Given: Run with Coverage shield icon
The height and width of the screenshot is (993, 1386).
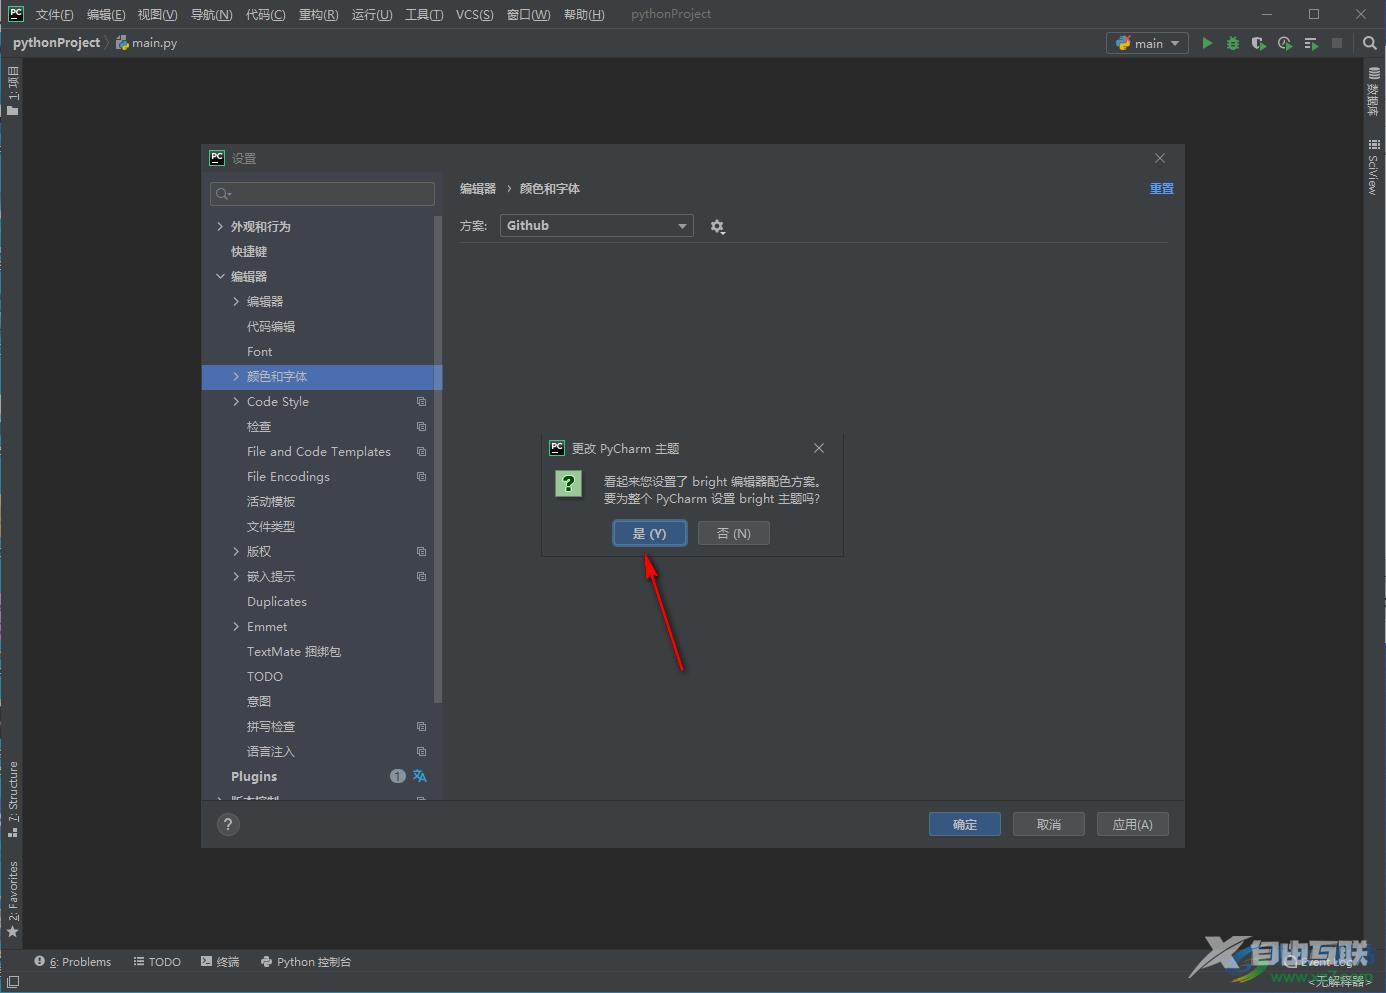Looking at the screenshot, I should pos(1259,43).
